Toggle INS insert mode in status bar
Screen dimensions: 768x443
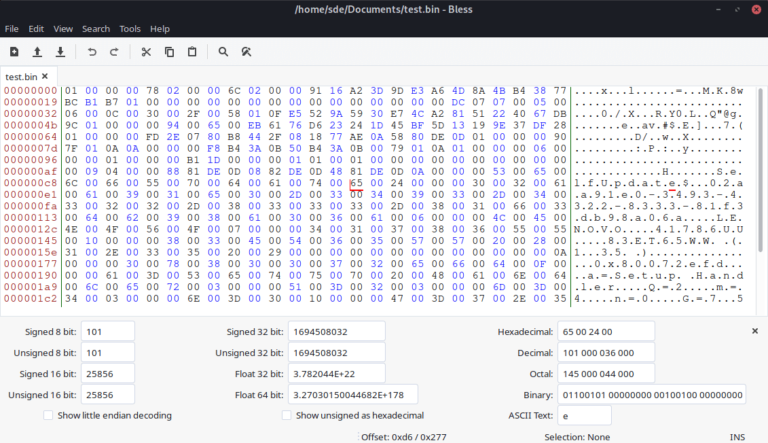pos(737,437)
